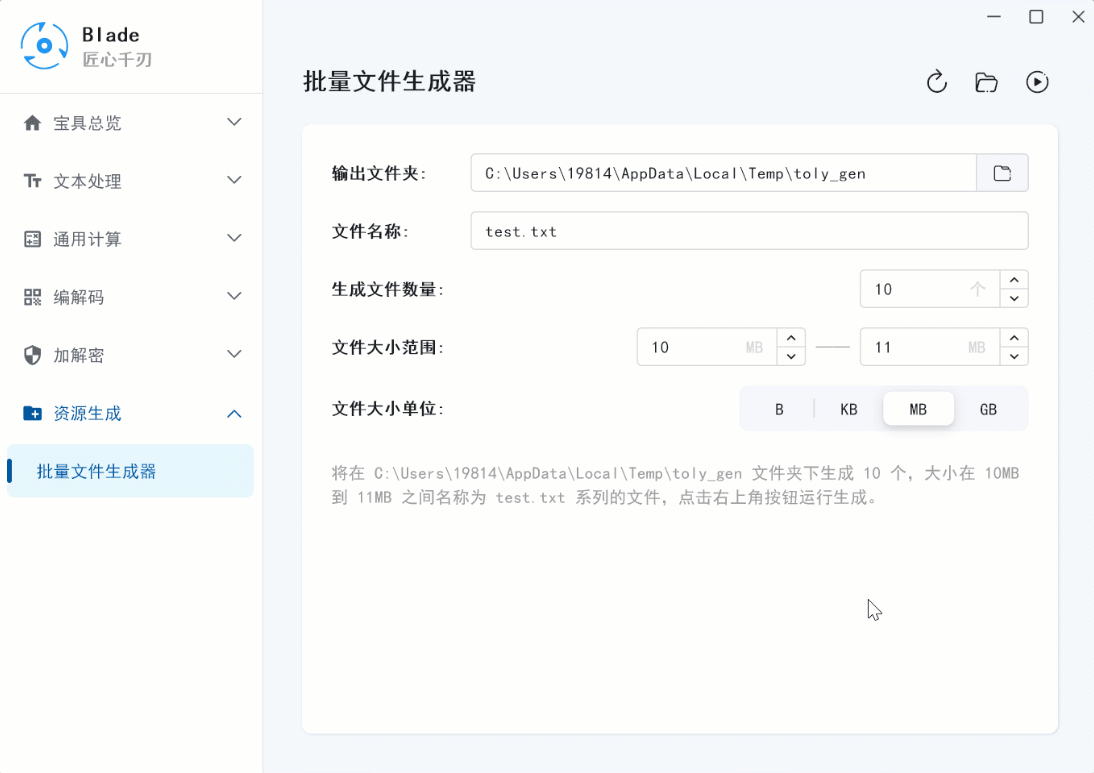Decrease maximum file size with down stepper
The height and width of the screenshot is (773, 1094).
[1014, 357]
